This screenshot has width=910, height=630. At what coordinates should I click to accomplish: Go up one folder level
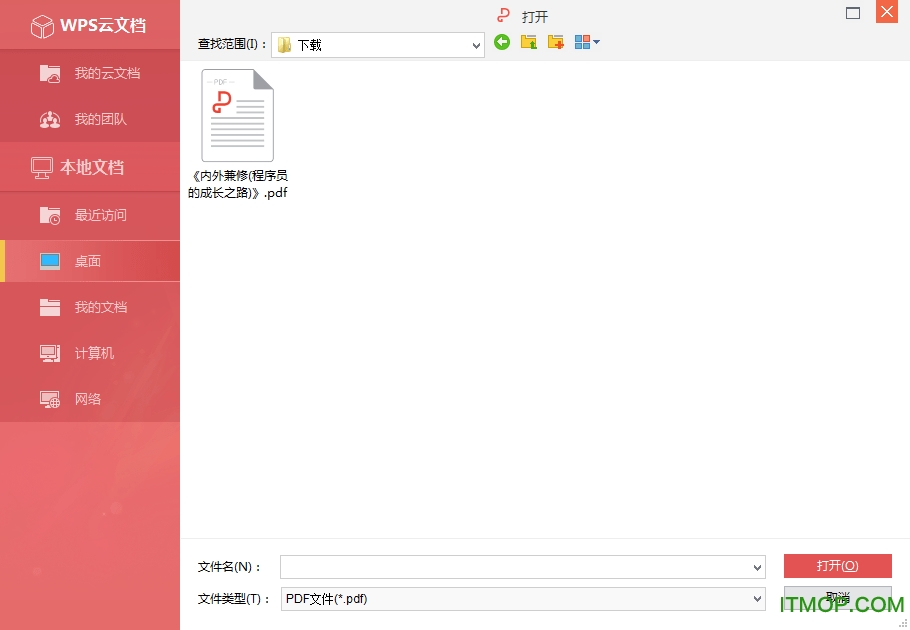pos(529,42)
